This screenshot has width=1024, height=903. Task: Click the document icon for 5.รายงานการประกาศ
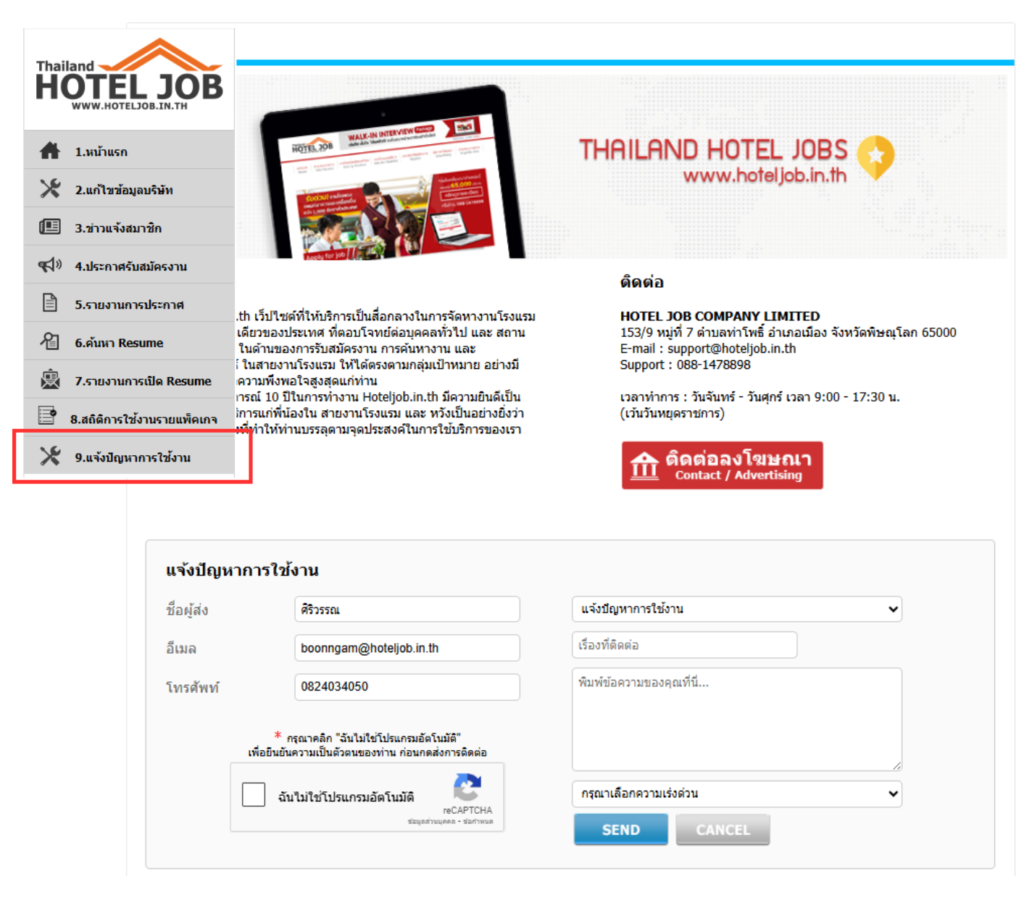click(50, 303)
